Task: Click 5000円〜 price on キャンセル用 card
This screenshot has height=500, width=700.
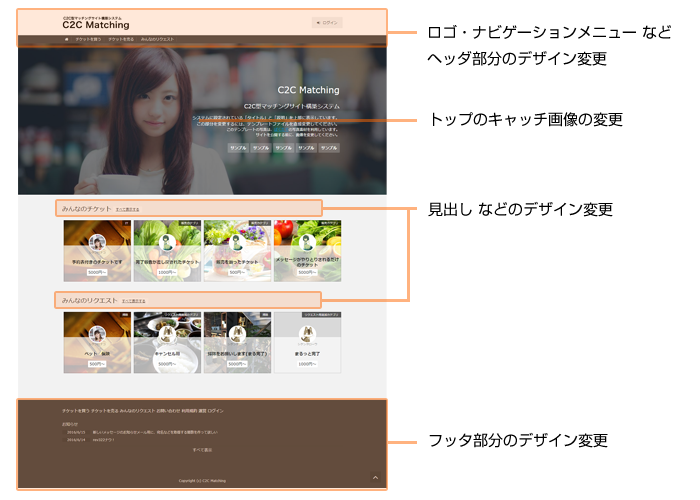Action: [x=167, y=364]
